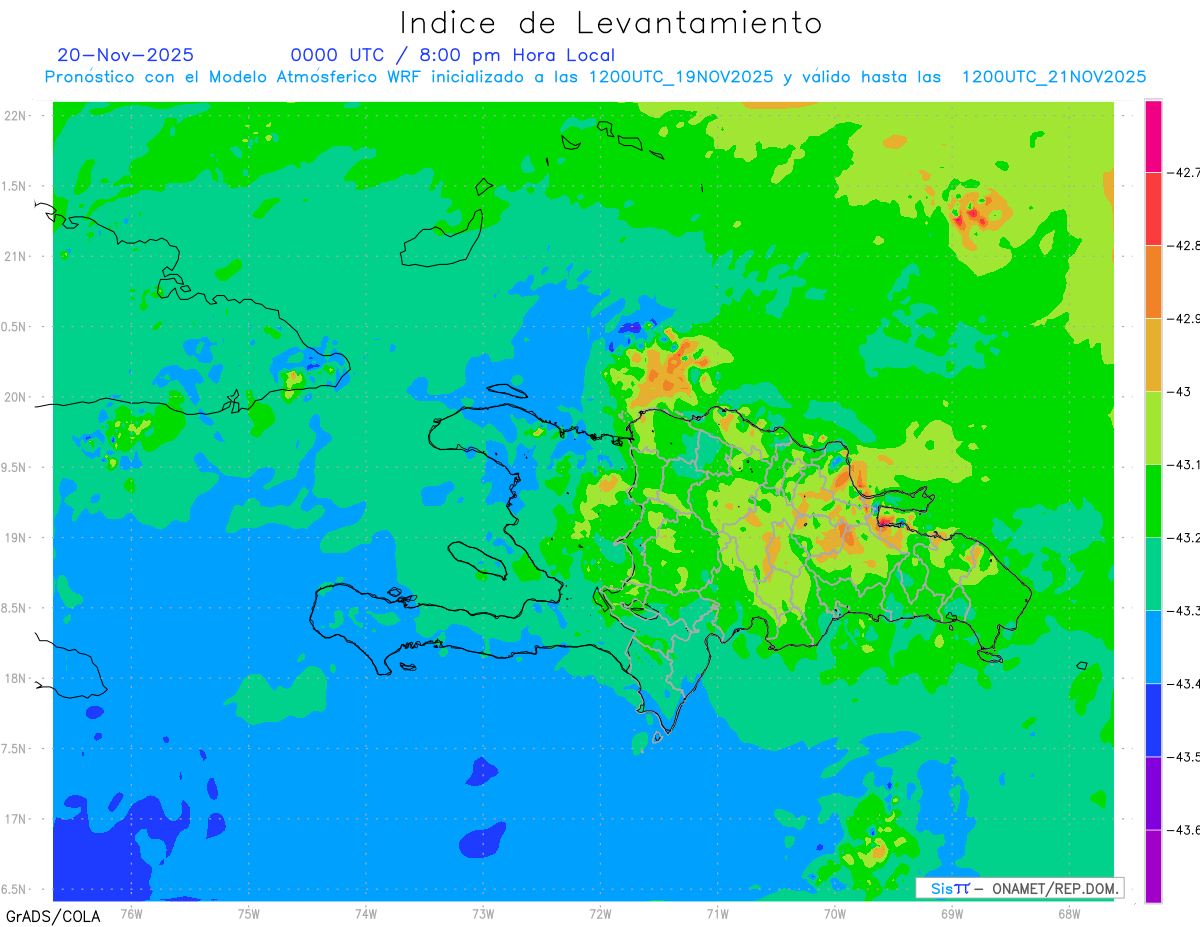1200x927 pixels.
Task: Click the color bar value '-43.1'
Action: 1183,465
